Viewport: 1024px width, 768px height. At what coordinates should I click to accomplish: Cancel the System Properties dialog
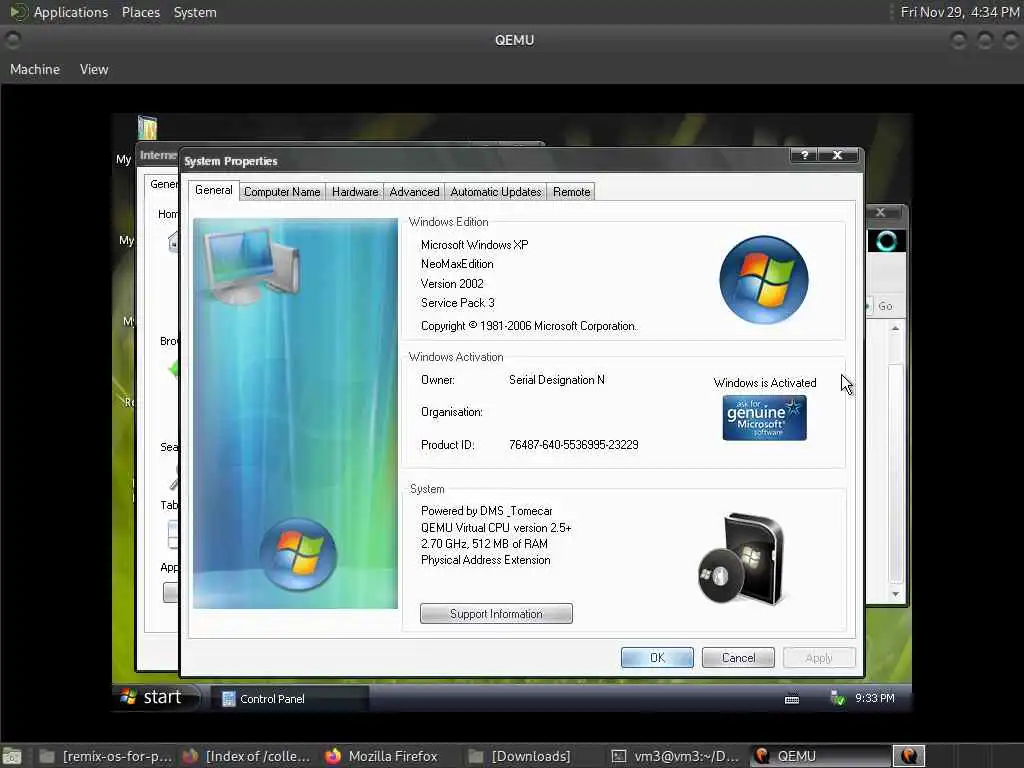coord(738,658)
